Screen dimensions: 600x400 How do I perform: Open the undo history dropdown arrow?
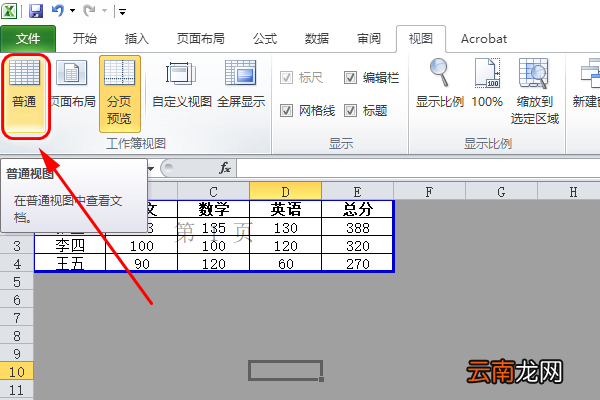tap(72, 11)
